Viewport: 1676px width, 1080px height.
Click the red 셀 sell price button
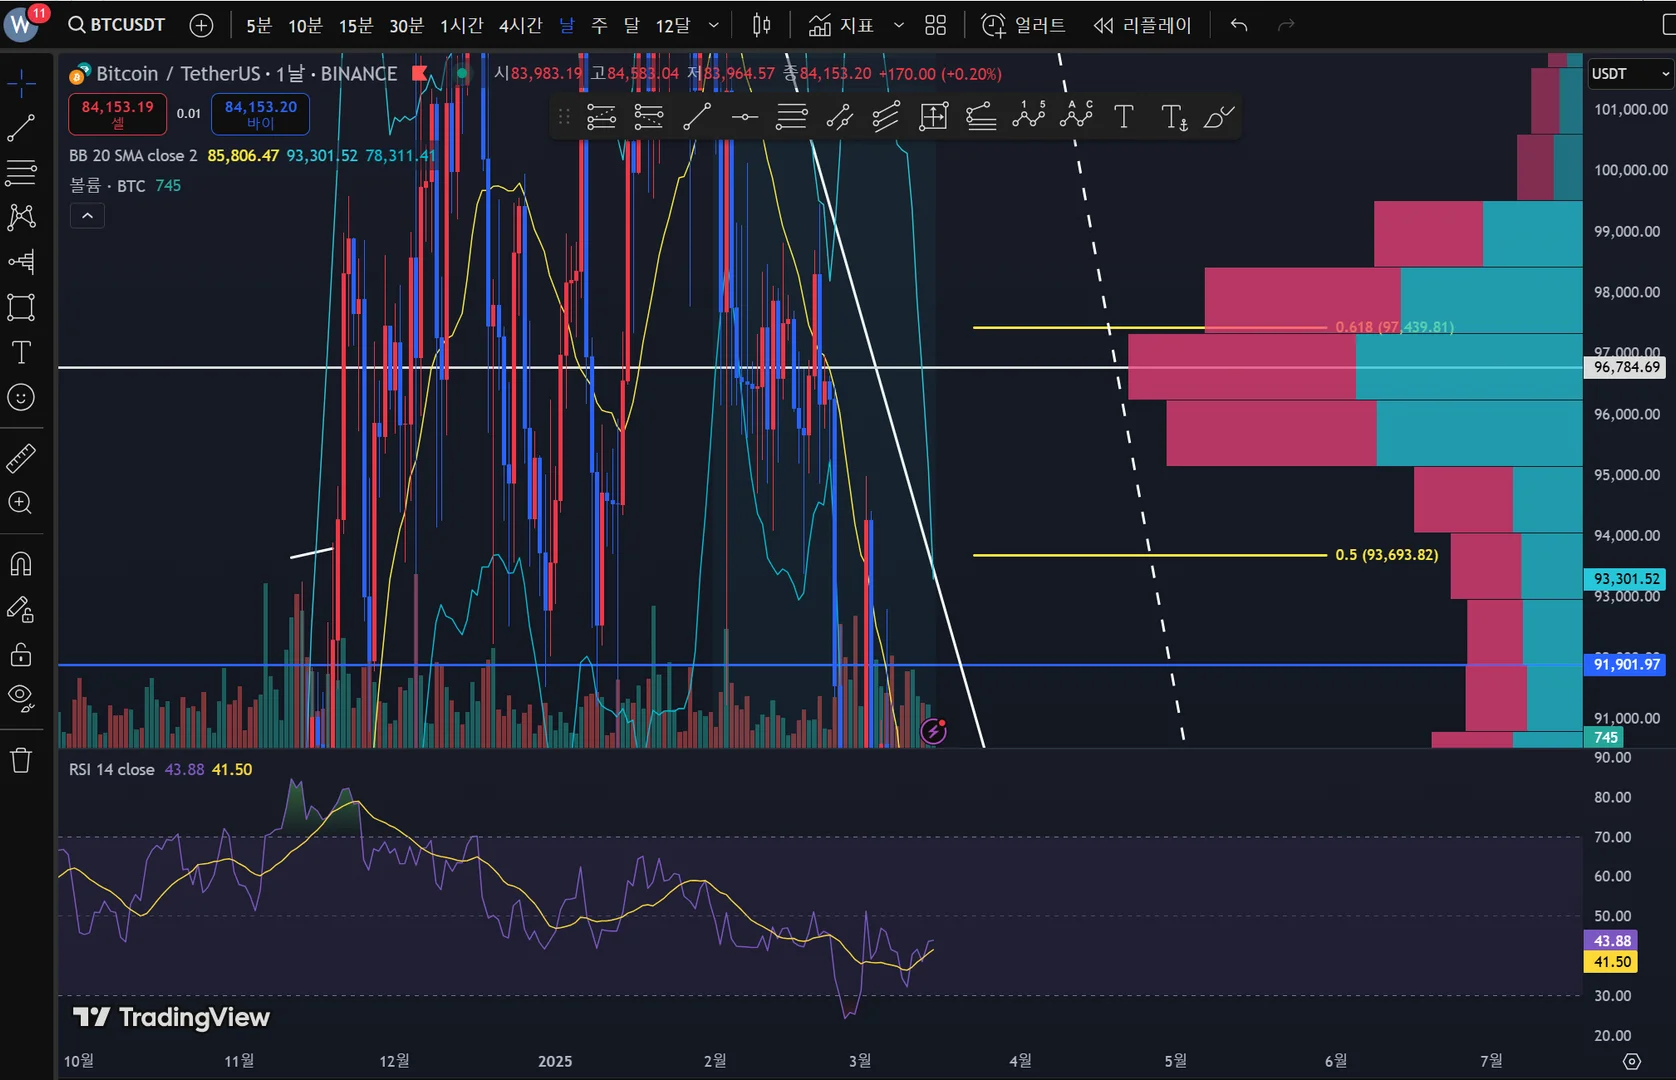click(118, 114)
